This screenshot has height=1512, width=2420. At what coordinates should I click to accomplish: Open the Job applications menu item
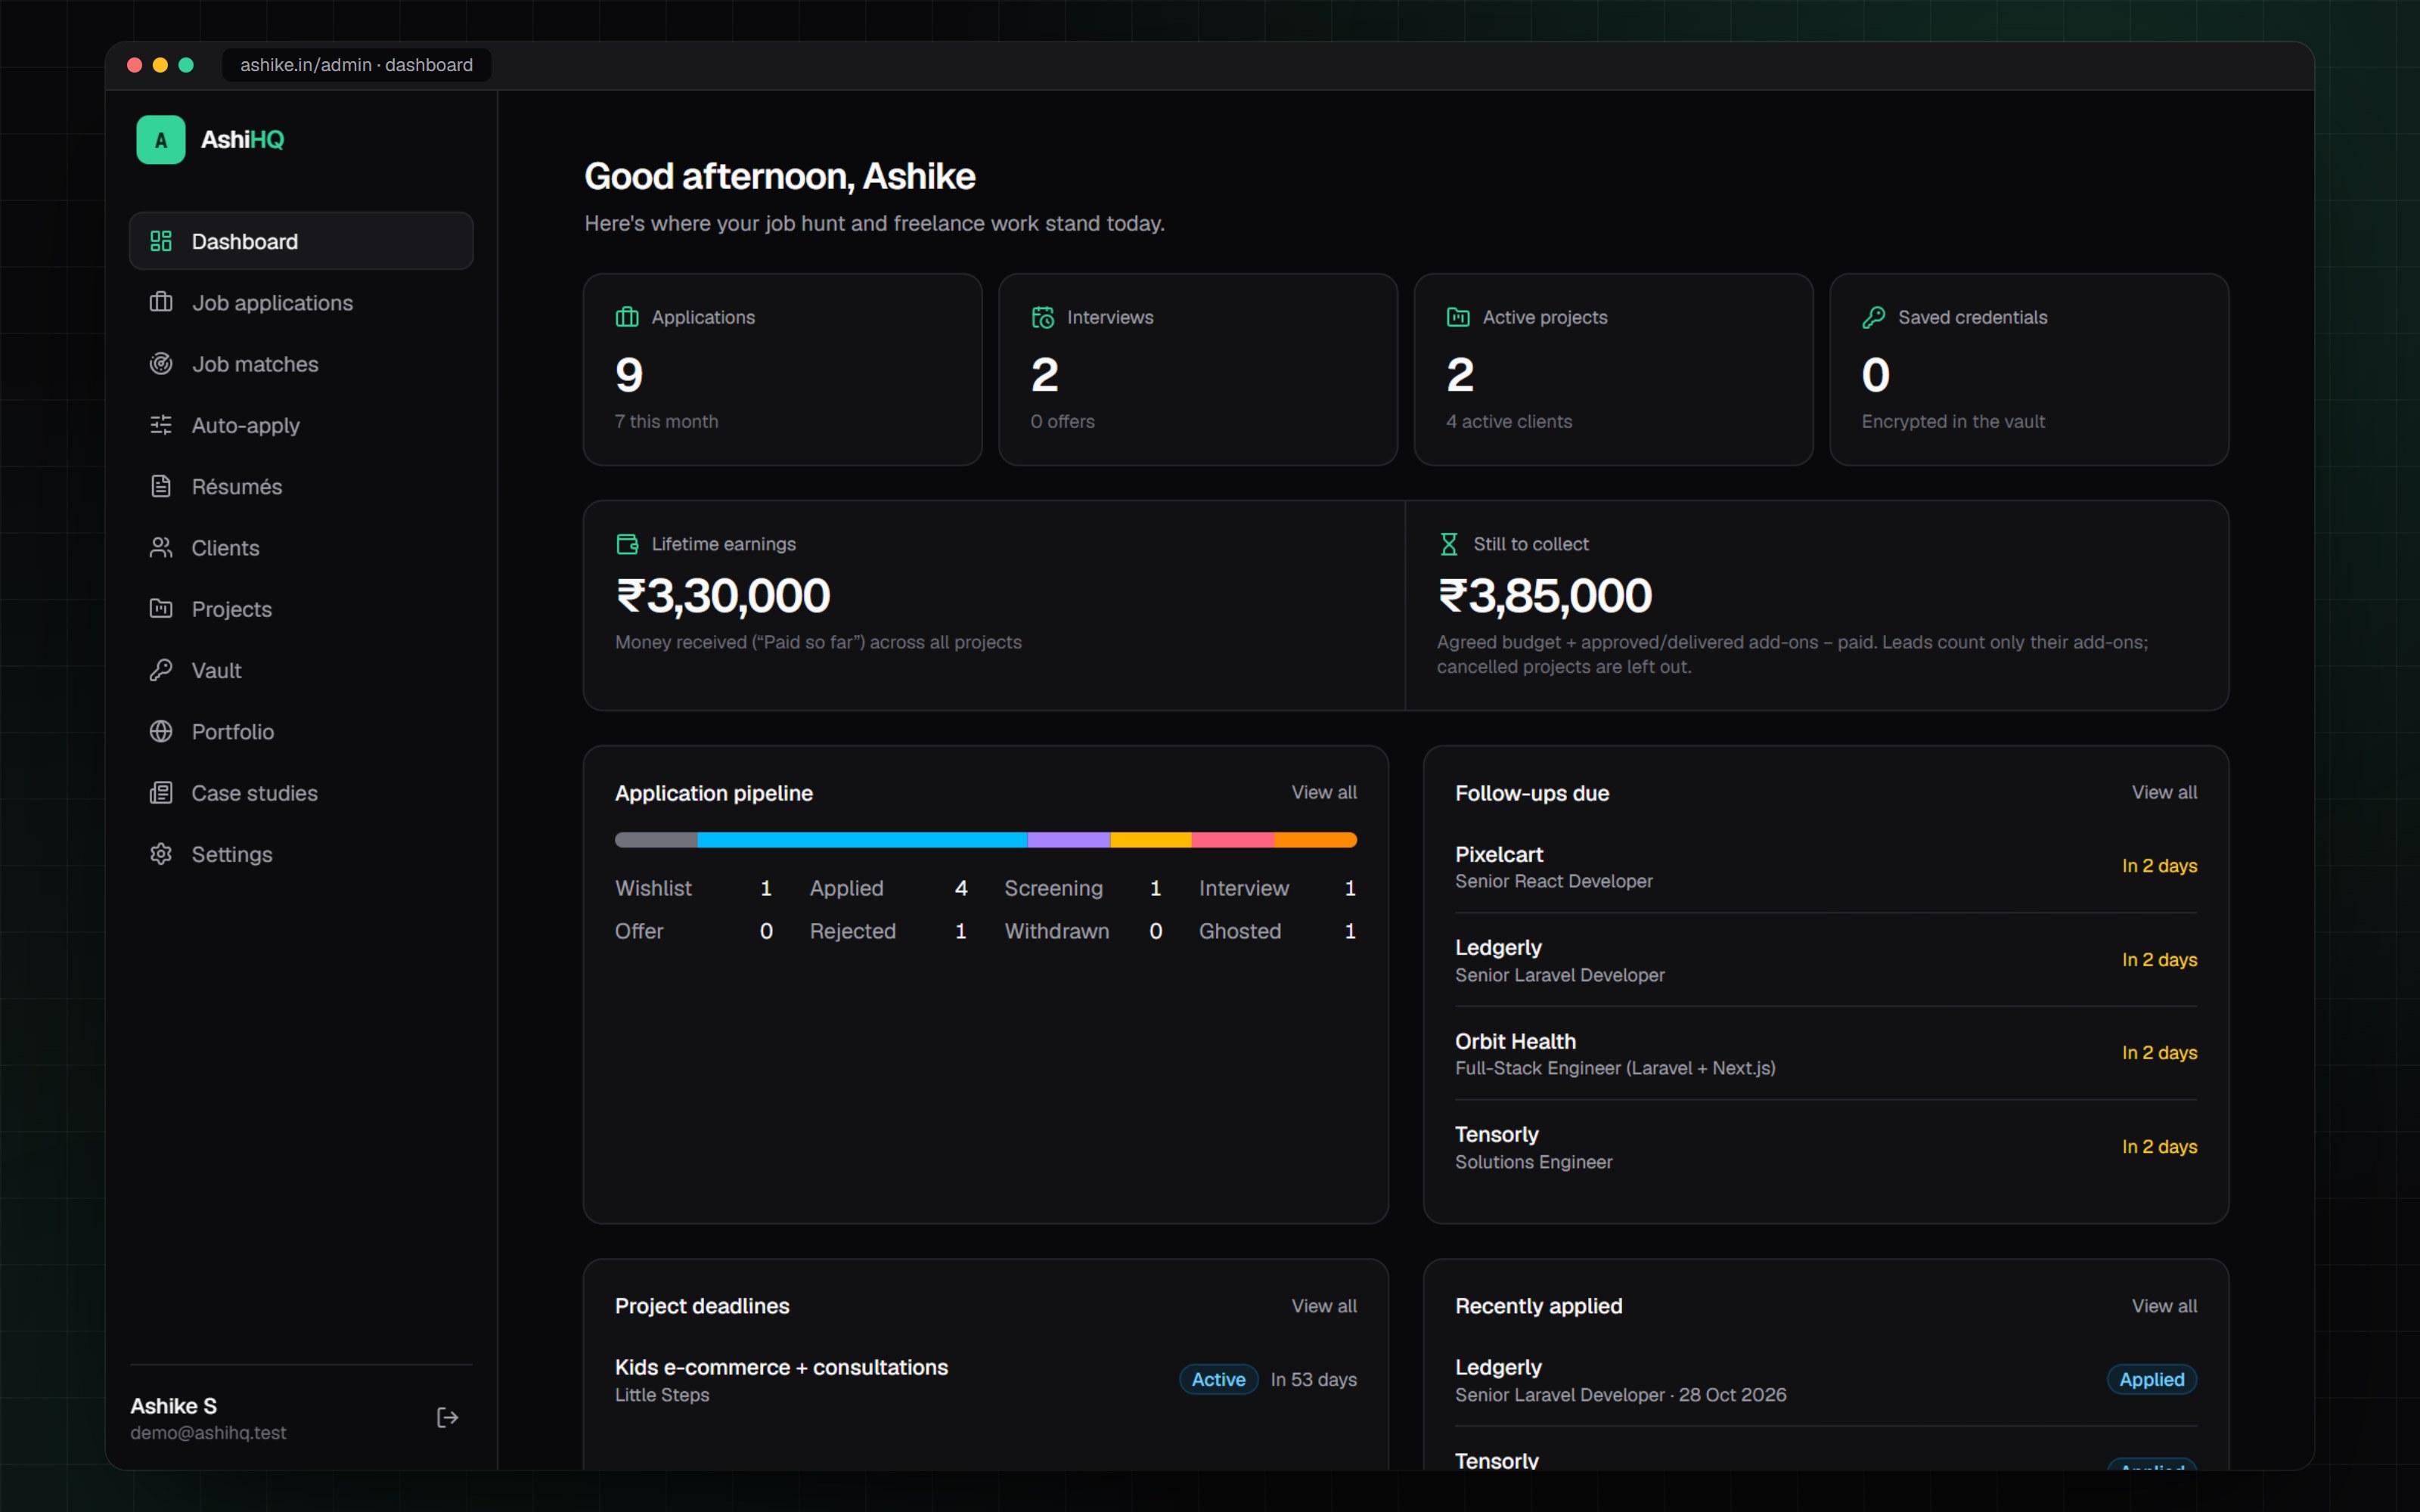point(301,302)
